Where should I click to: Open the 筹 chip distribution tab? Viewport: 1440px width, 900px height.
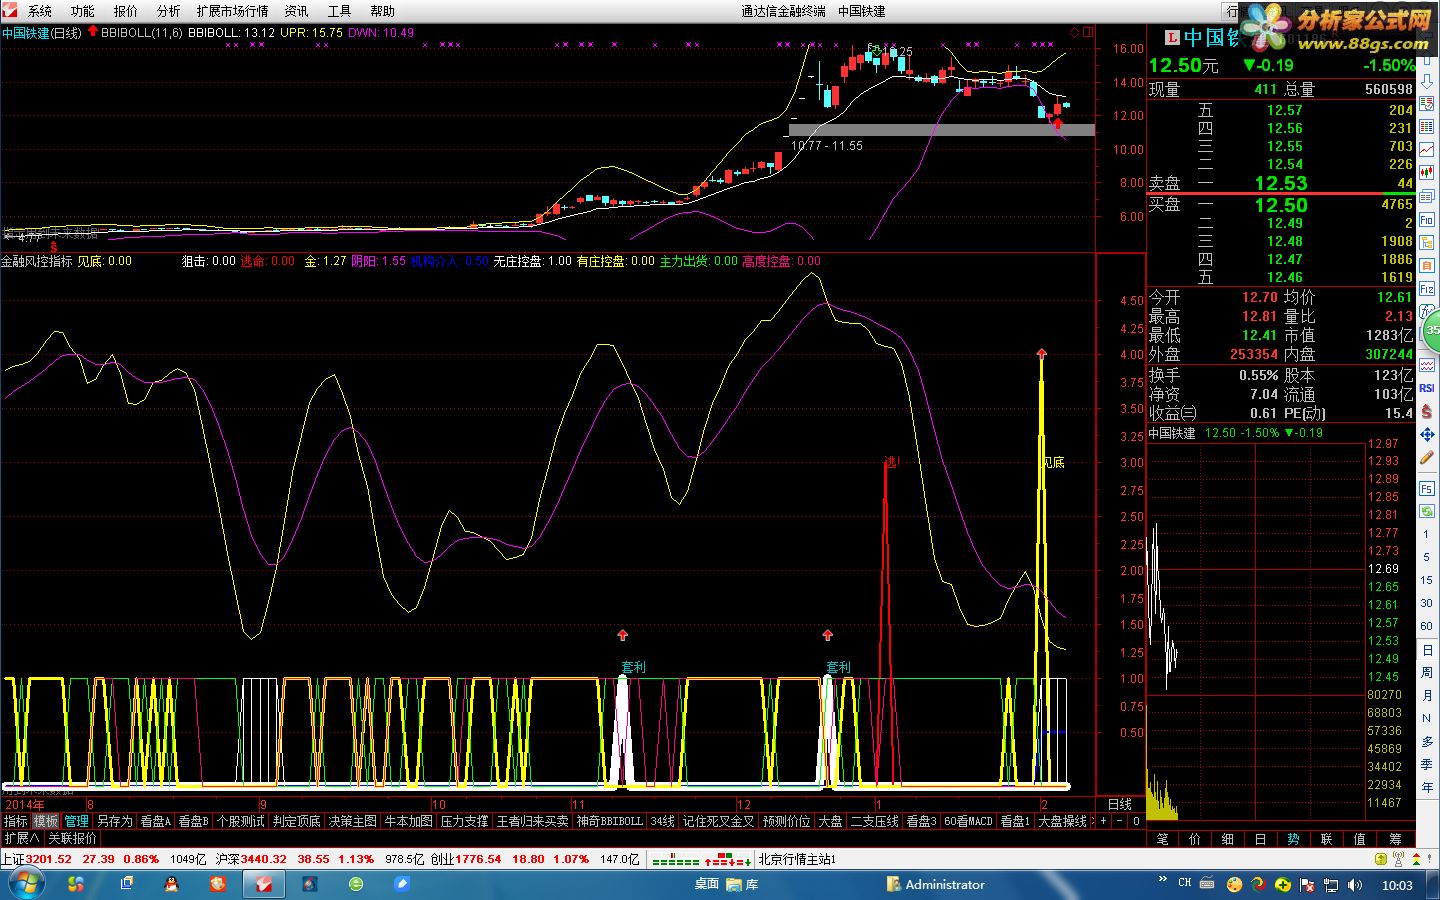pyautogui.click(x=1396, y=839)
